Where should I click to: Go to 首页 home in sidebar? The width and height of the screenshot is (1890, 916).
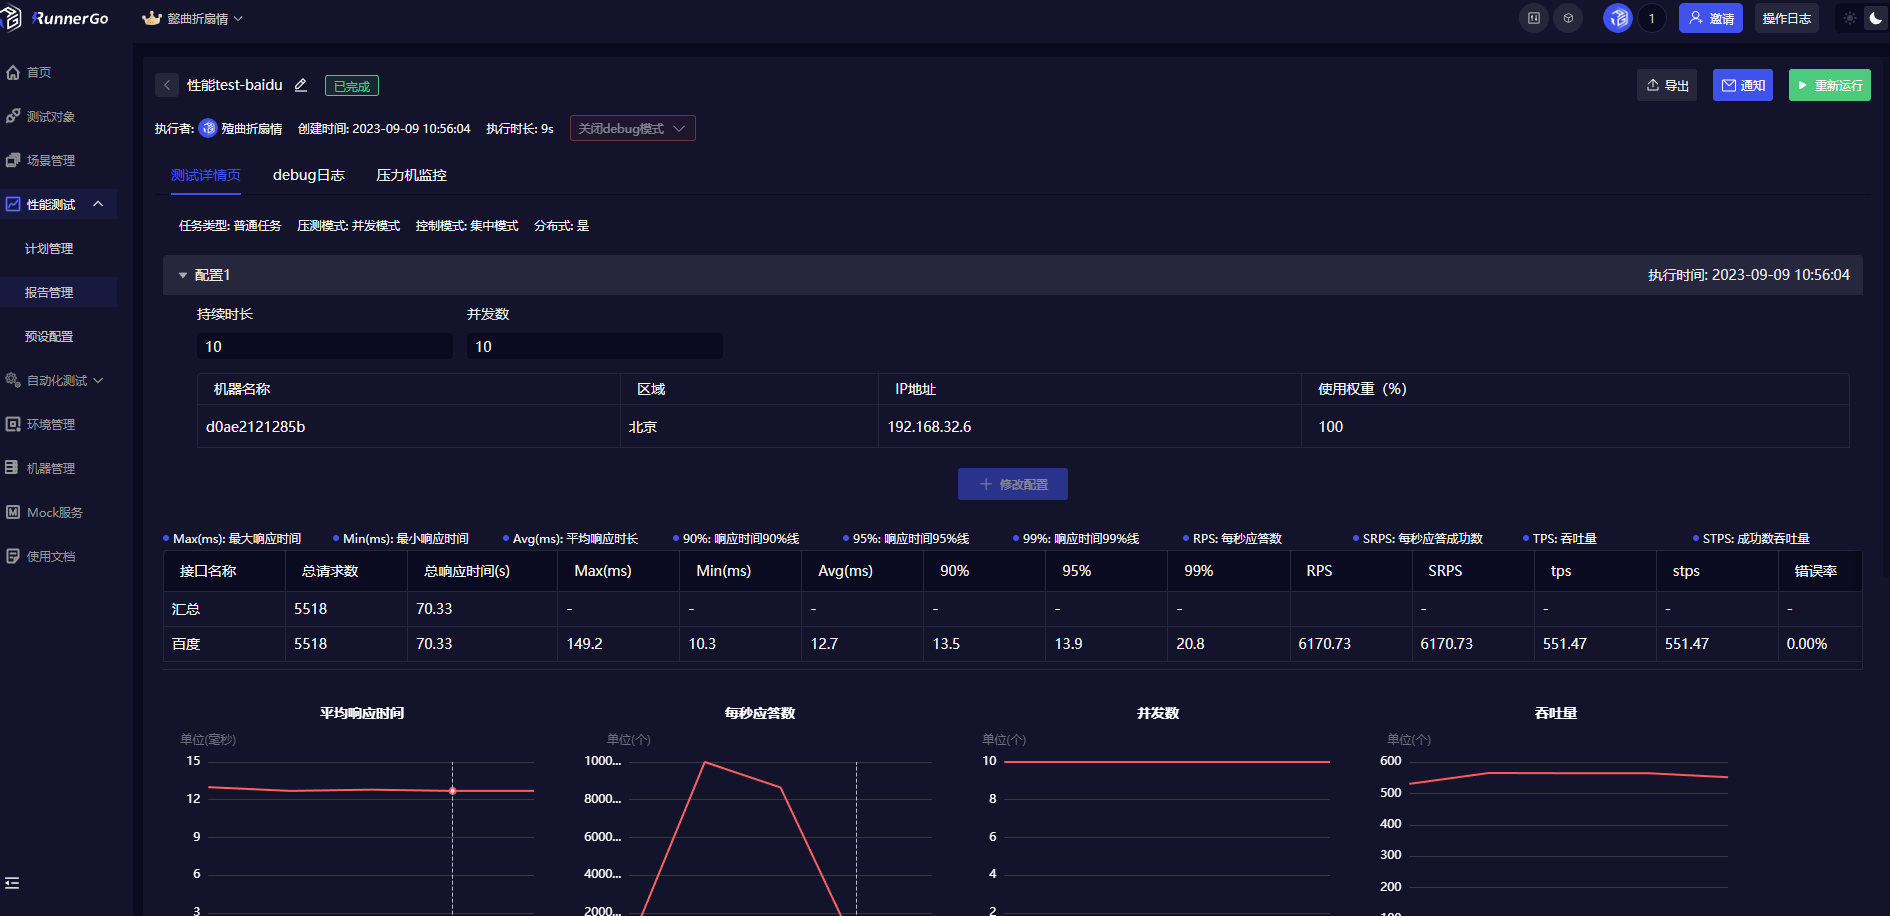click(x=39, y=72)
